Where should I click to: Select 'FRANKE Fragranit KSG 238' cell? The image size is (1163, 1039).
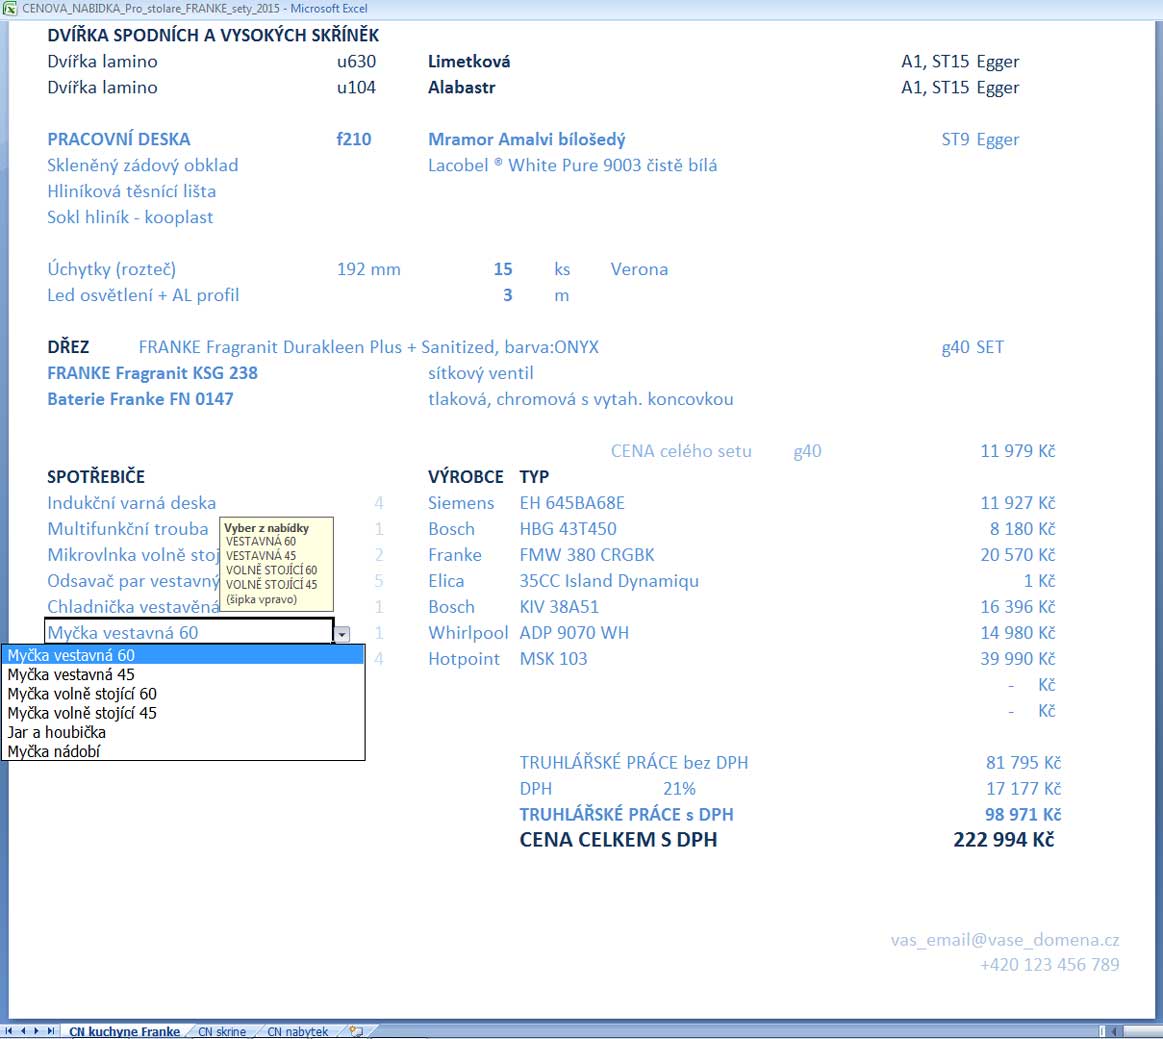pyautogui.click(x=152, y=373)
